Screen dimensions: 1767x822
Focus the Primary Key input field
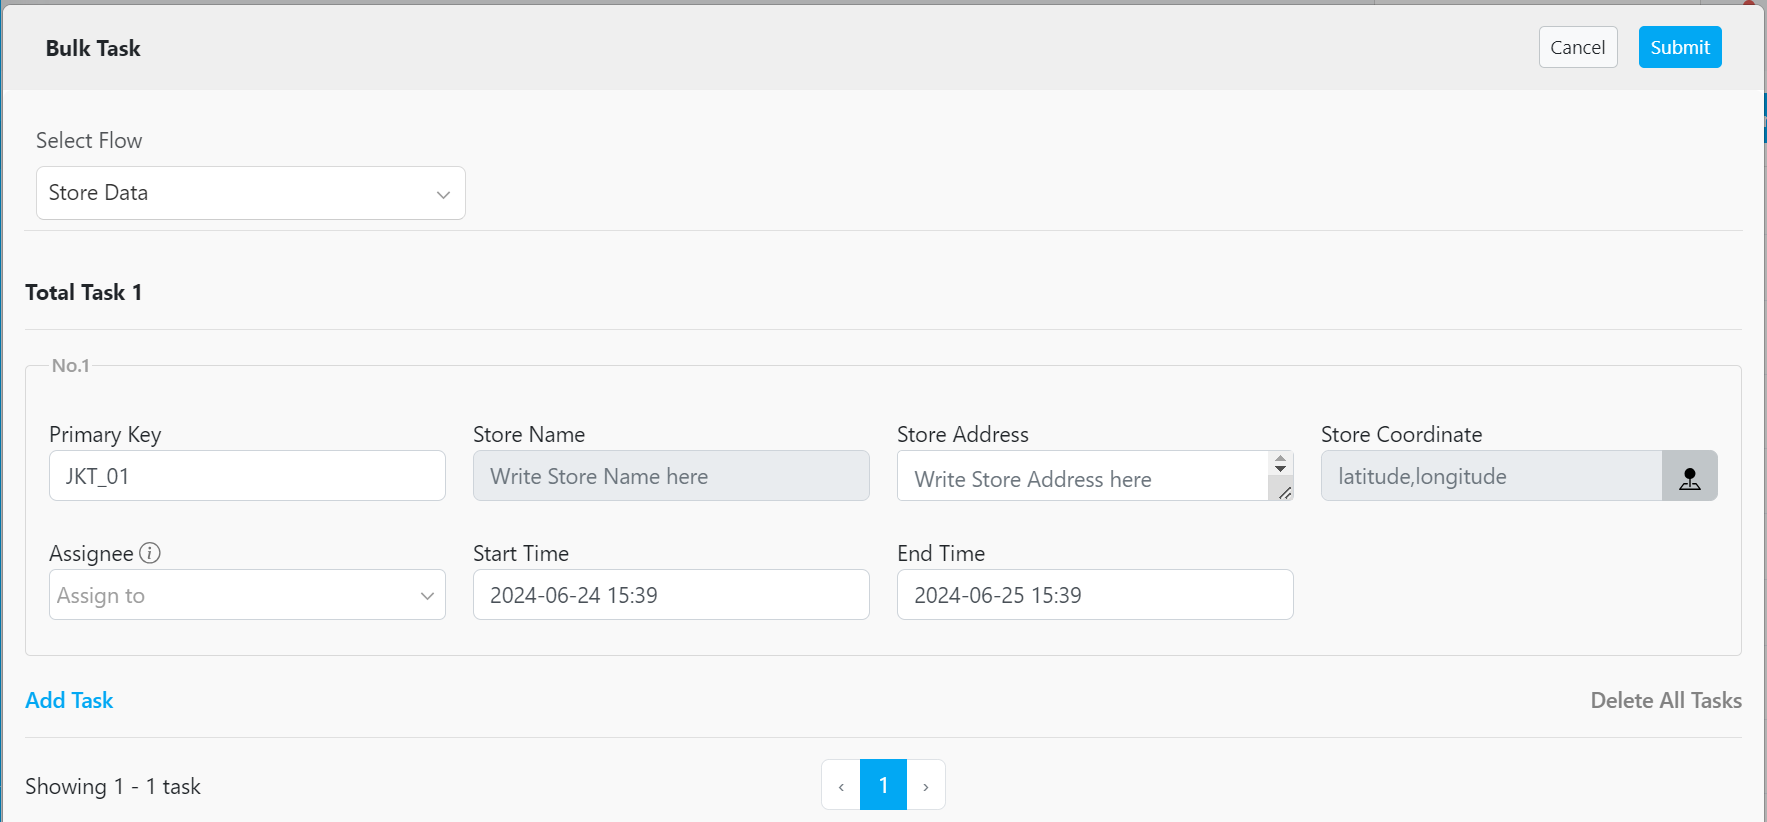pyautogui.click(x=247, y=476)
